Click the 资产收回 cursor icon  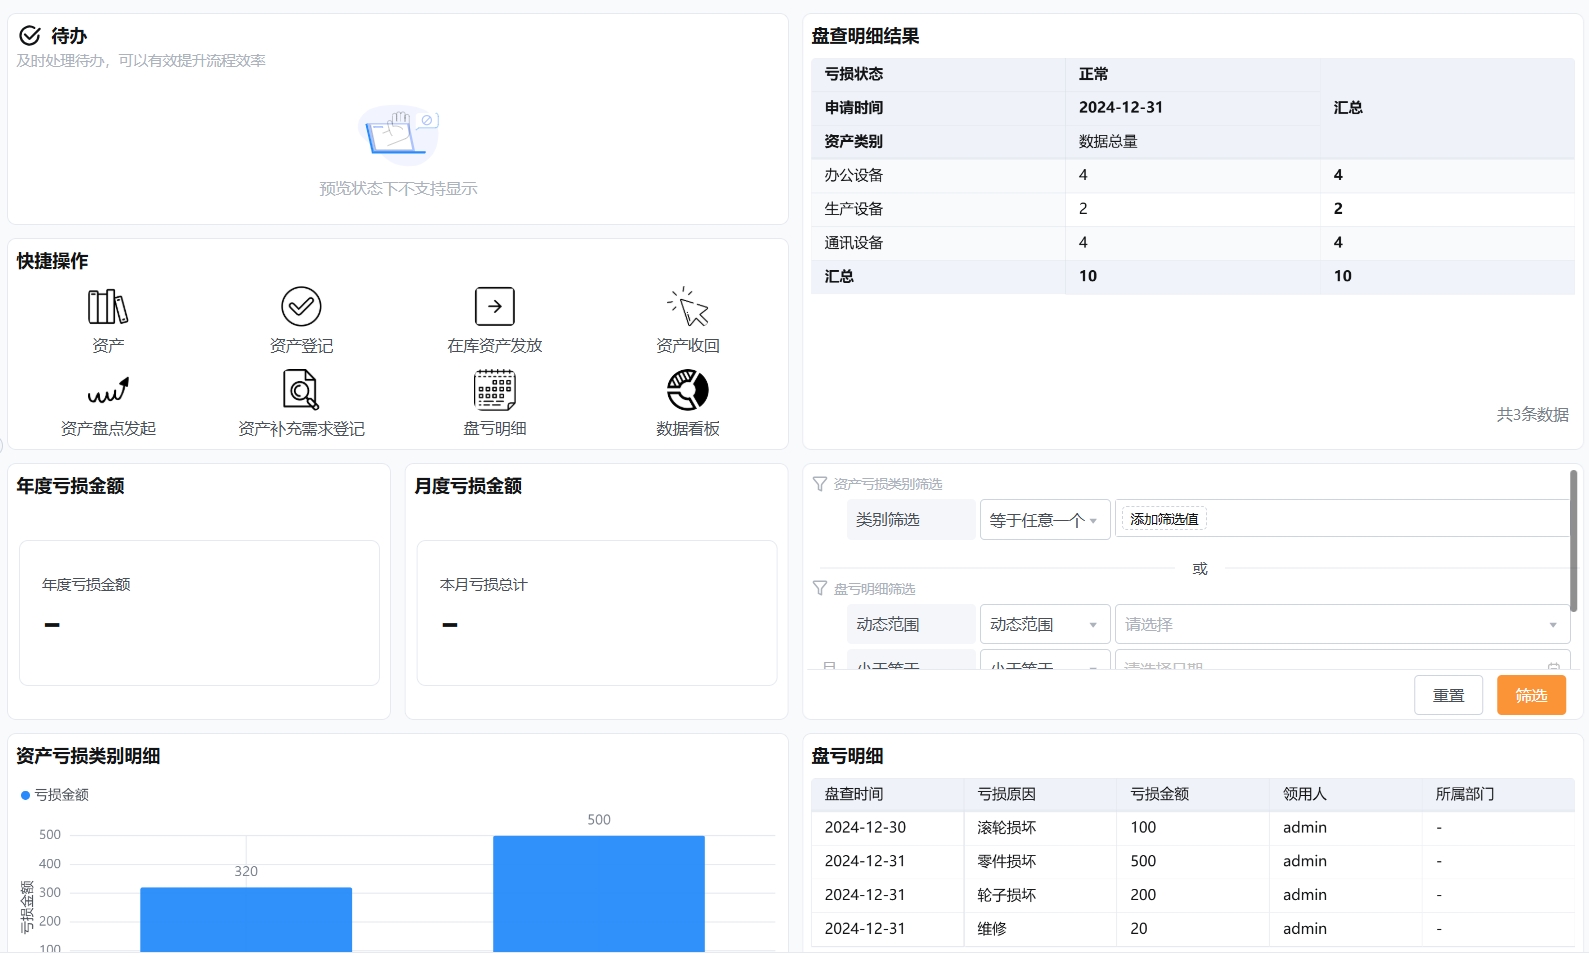(x=688, y=307)
